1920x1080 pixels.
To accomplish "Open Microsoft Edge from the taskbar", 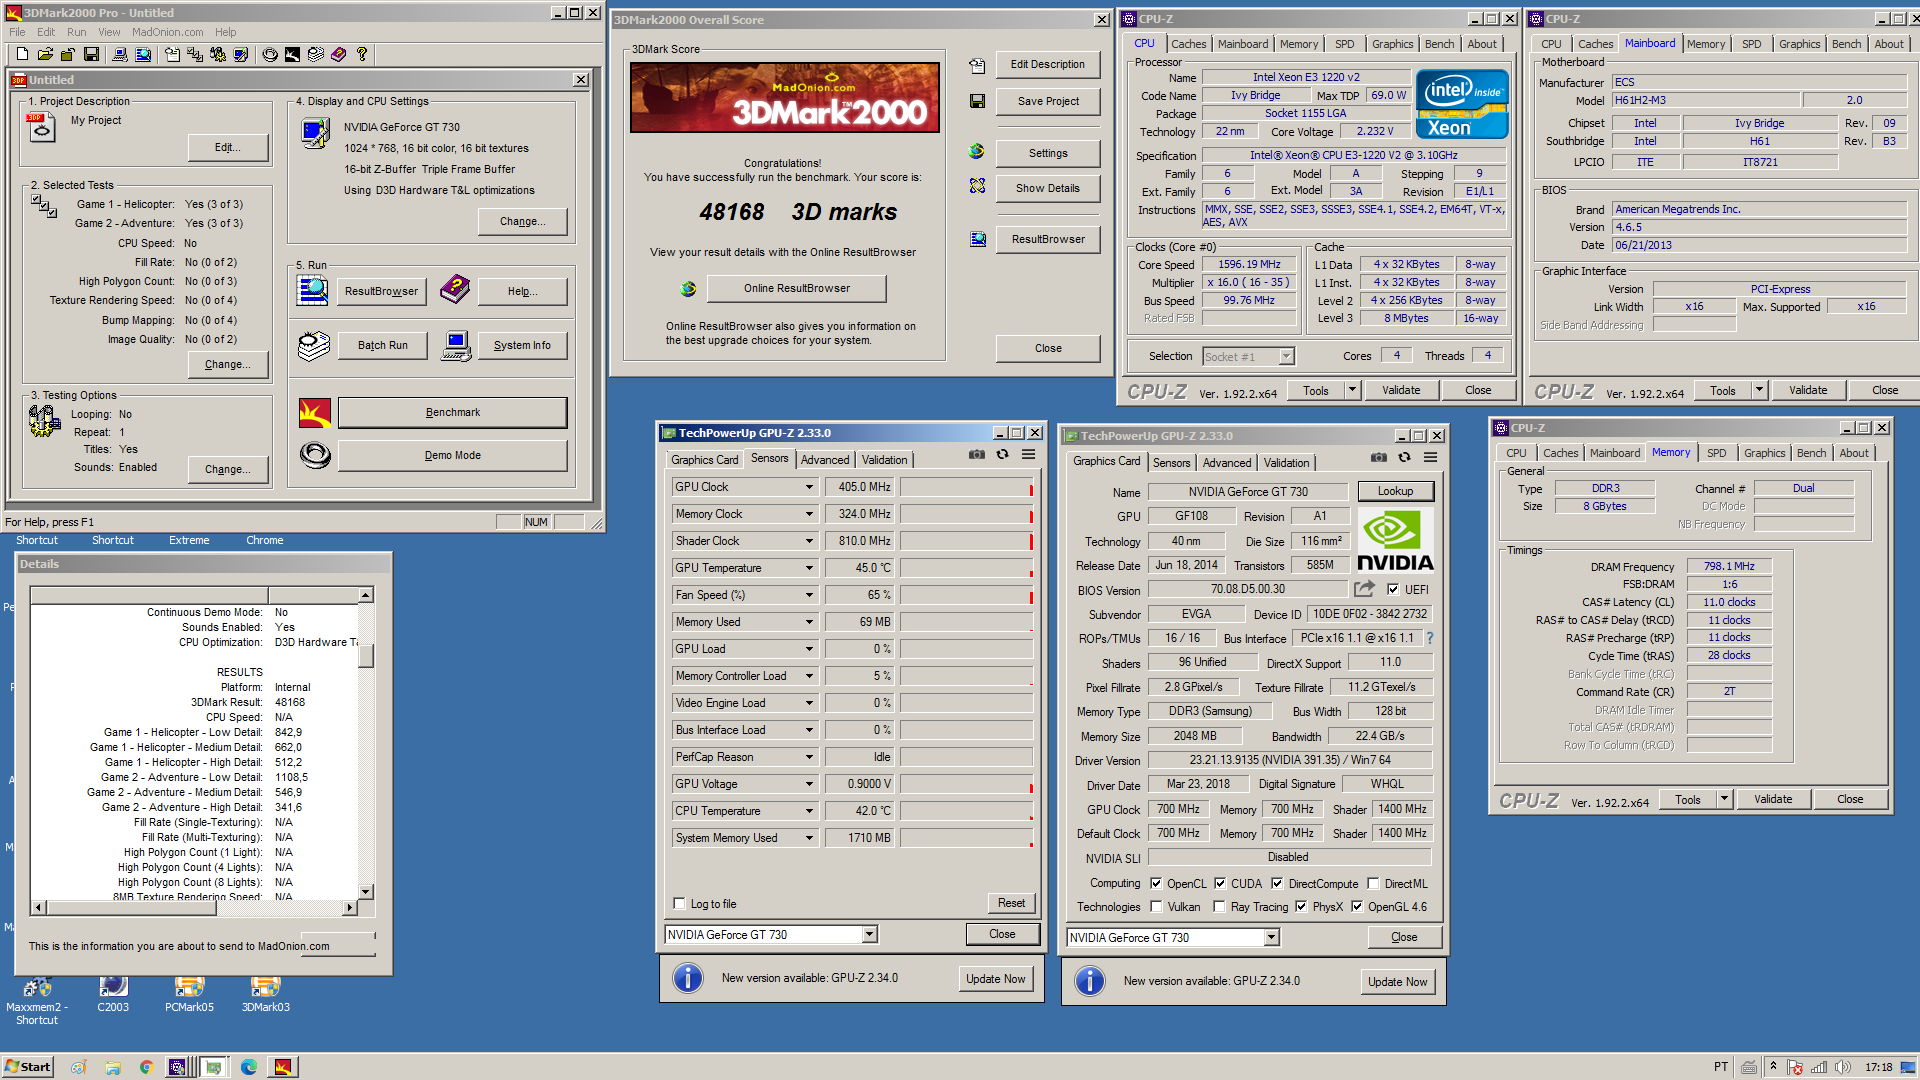I will (x=249, y=1067).
